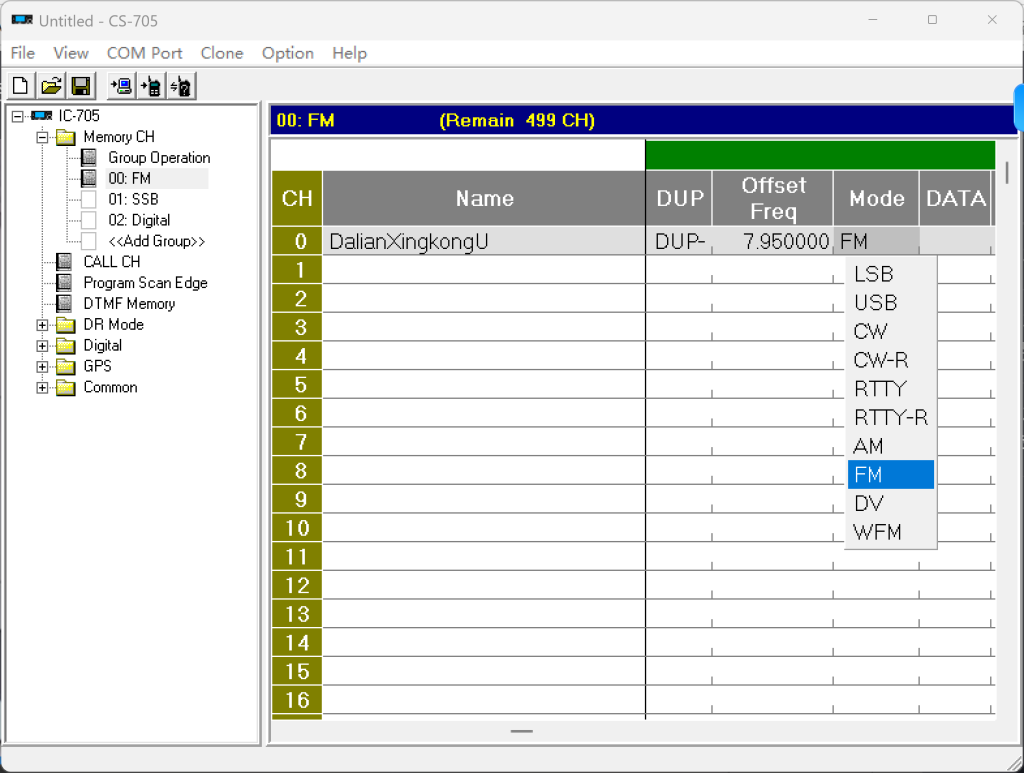Open the COM Port menu
The image size is (1024, 773).
click(144, 53)
